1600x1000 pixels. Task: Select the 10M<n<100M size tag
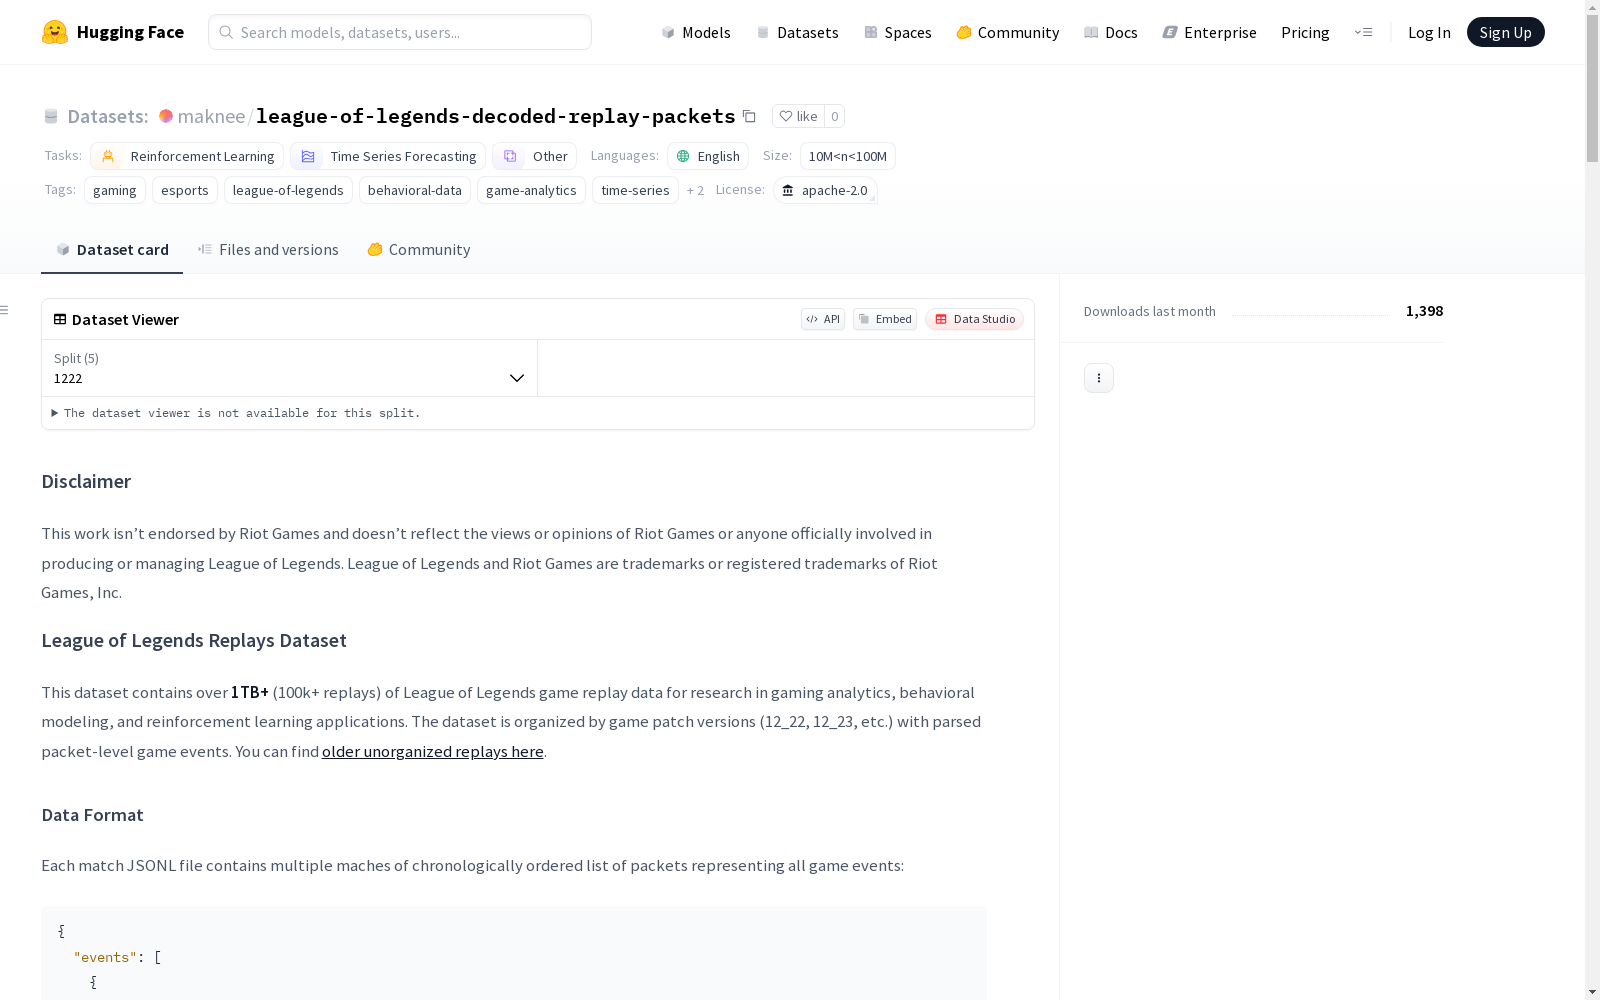pyautogui.click(x=848, y=156)
